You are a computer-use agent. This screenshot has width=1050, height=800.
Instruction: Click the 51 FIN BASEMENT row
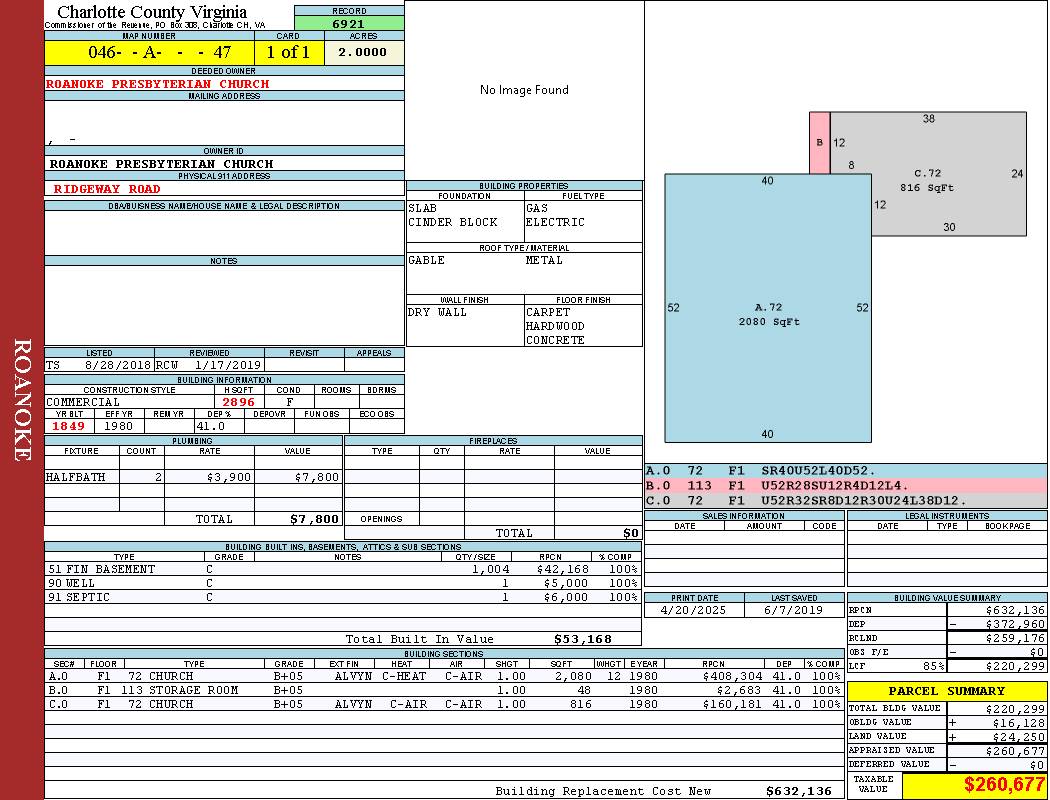(340, 569)
